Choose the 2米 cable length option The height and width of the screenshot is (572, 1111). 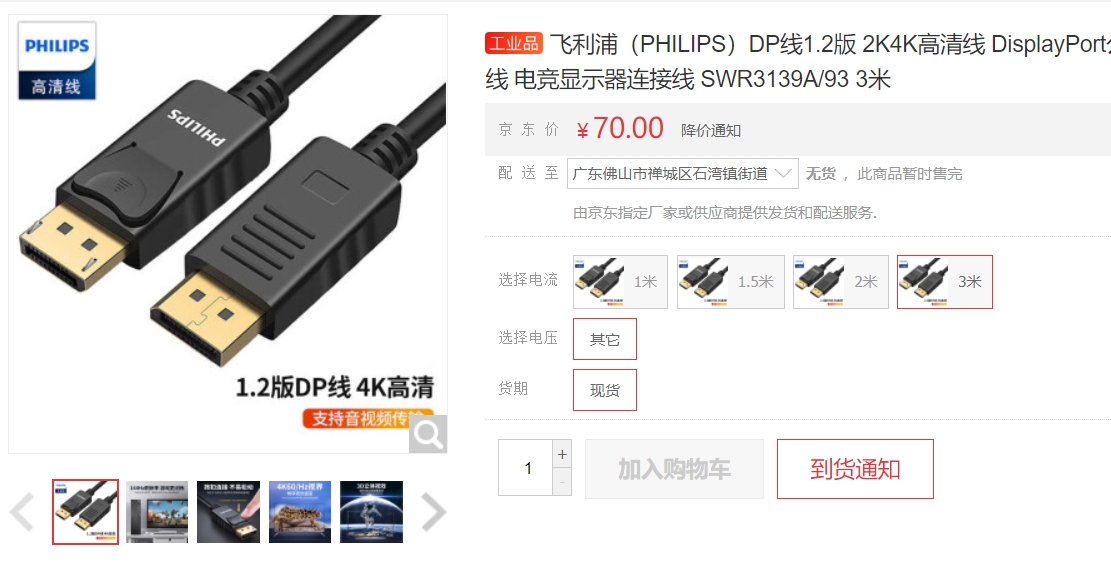point(840,281)
